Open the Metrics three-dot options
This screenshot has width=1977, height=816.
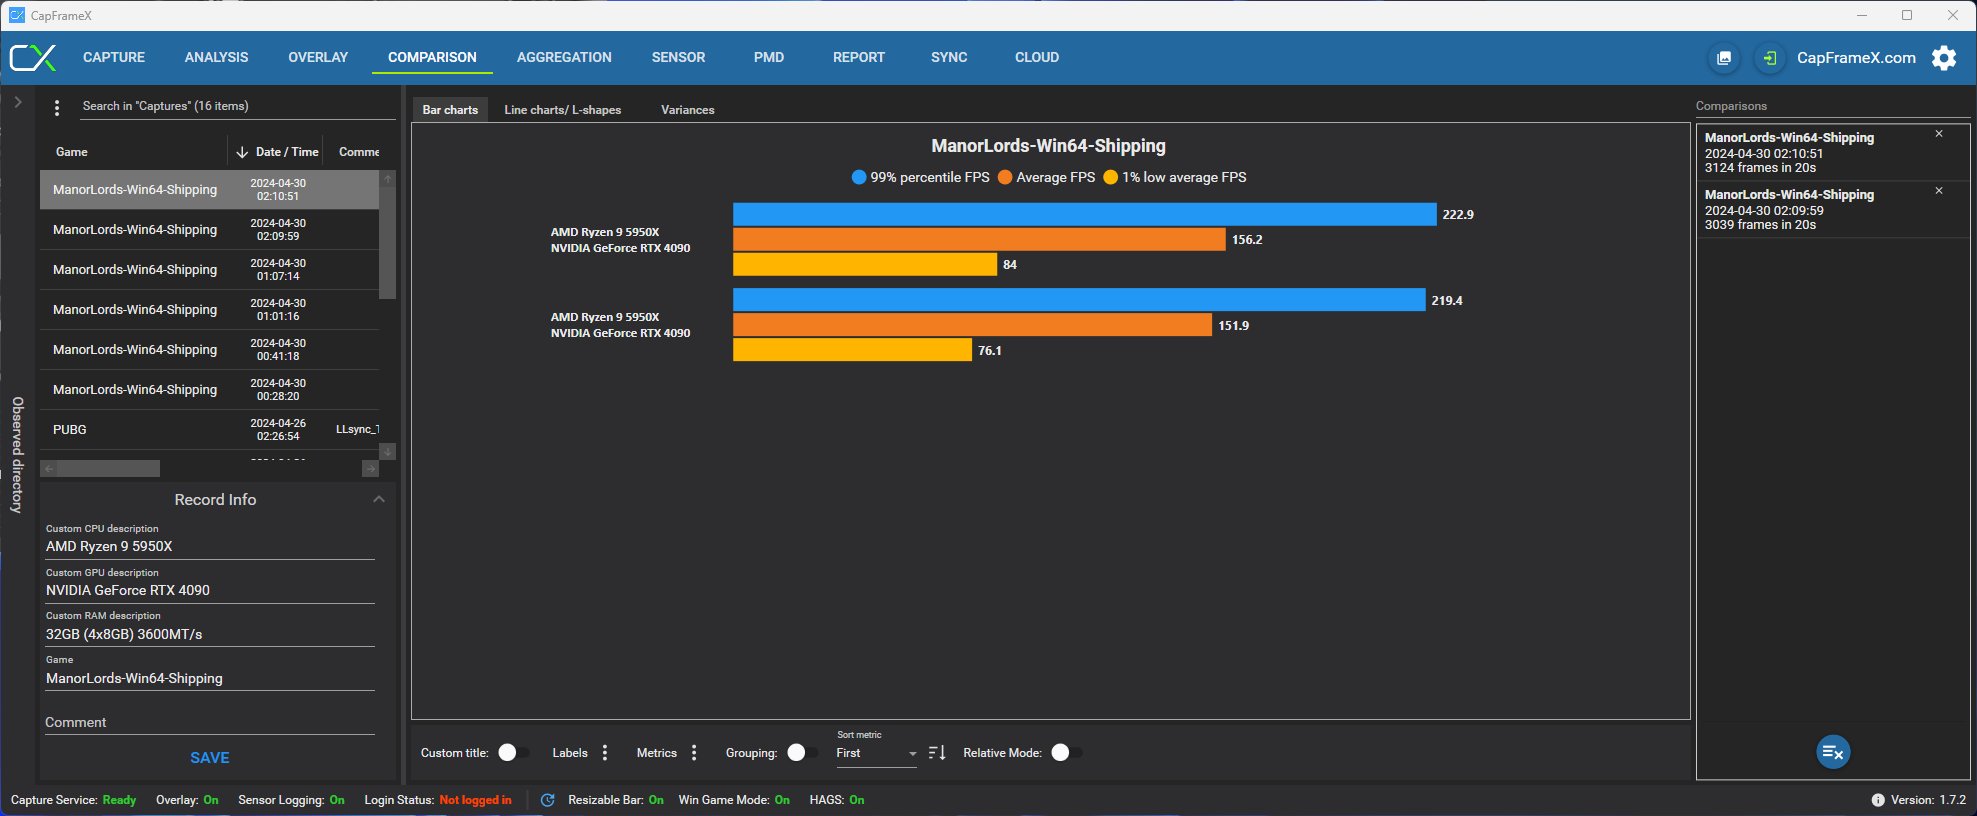tap(694, 753)
